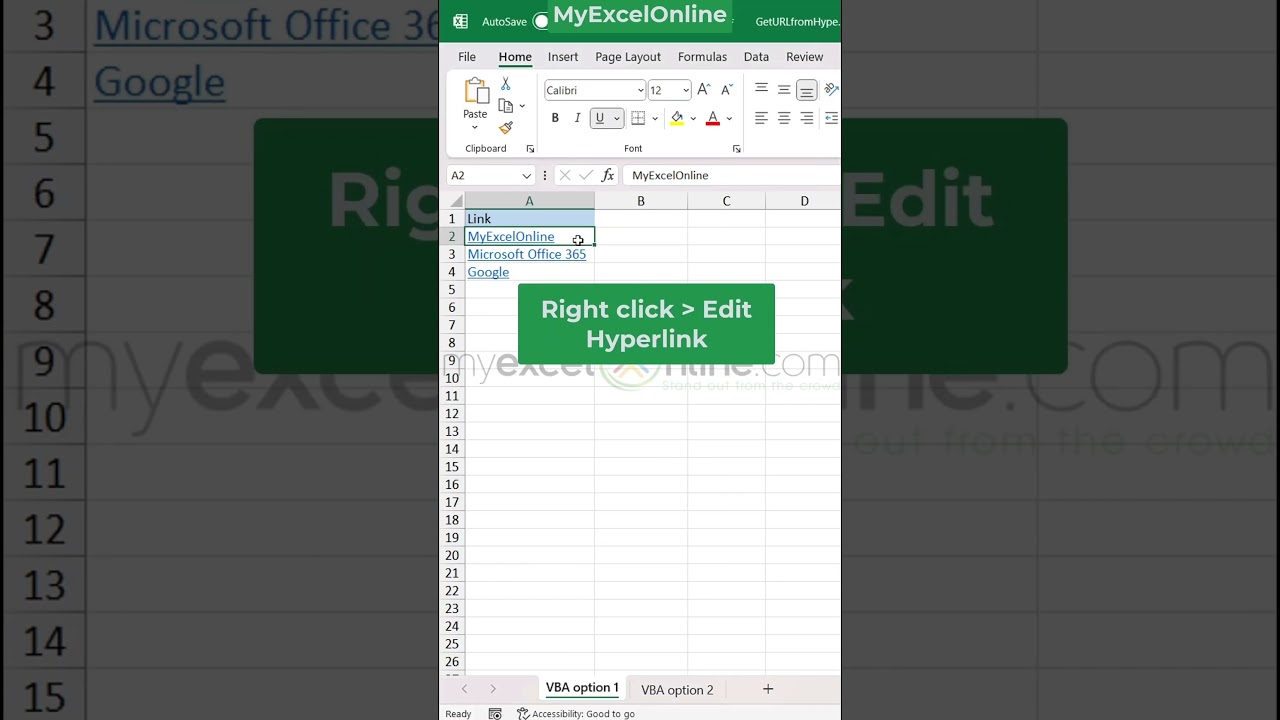Click Align Right icon
The image size is (1280, 720).
(807, 118)
